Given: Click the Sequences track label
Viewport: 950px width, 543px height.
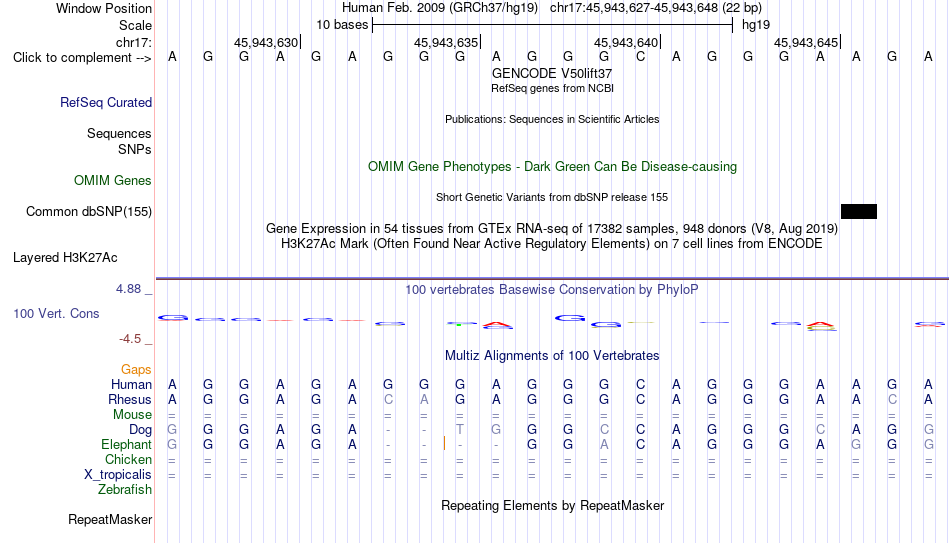Looking at the screenshot, I should (119, 133).
